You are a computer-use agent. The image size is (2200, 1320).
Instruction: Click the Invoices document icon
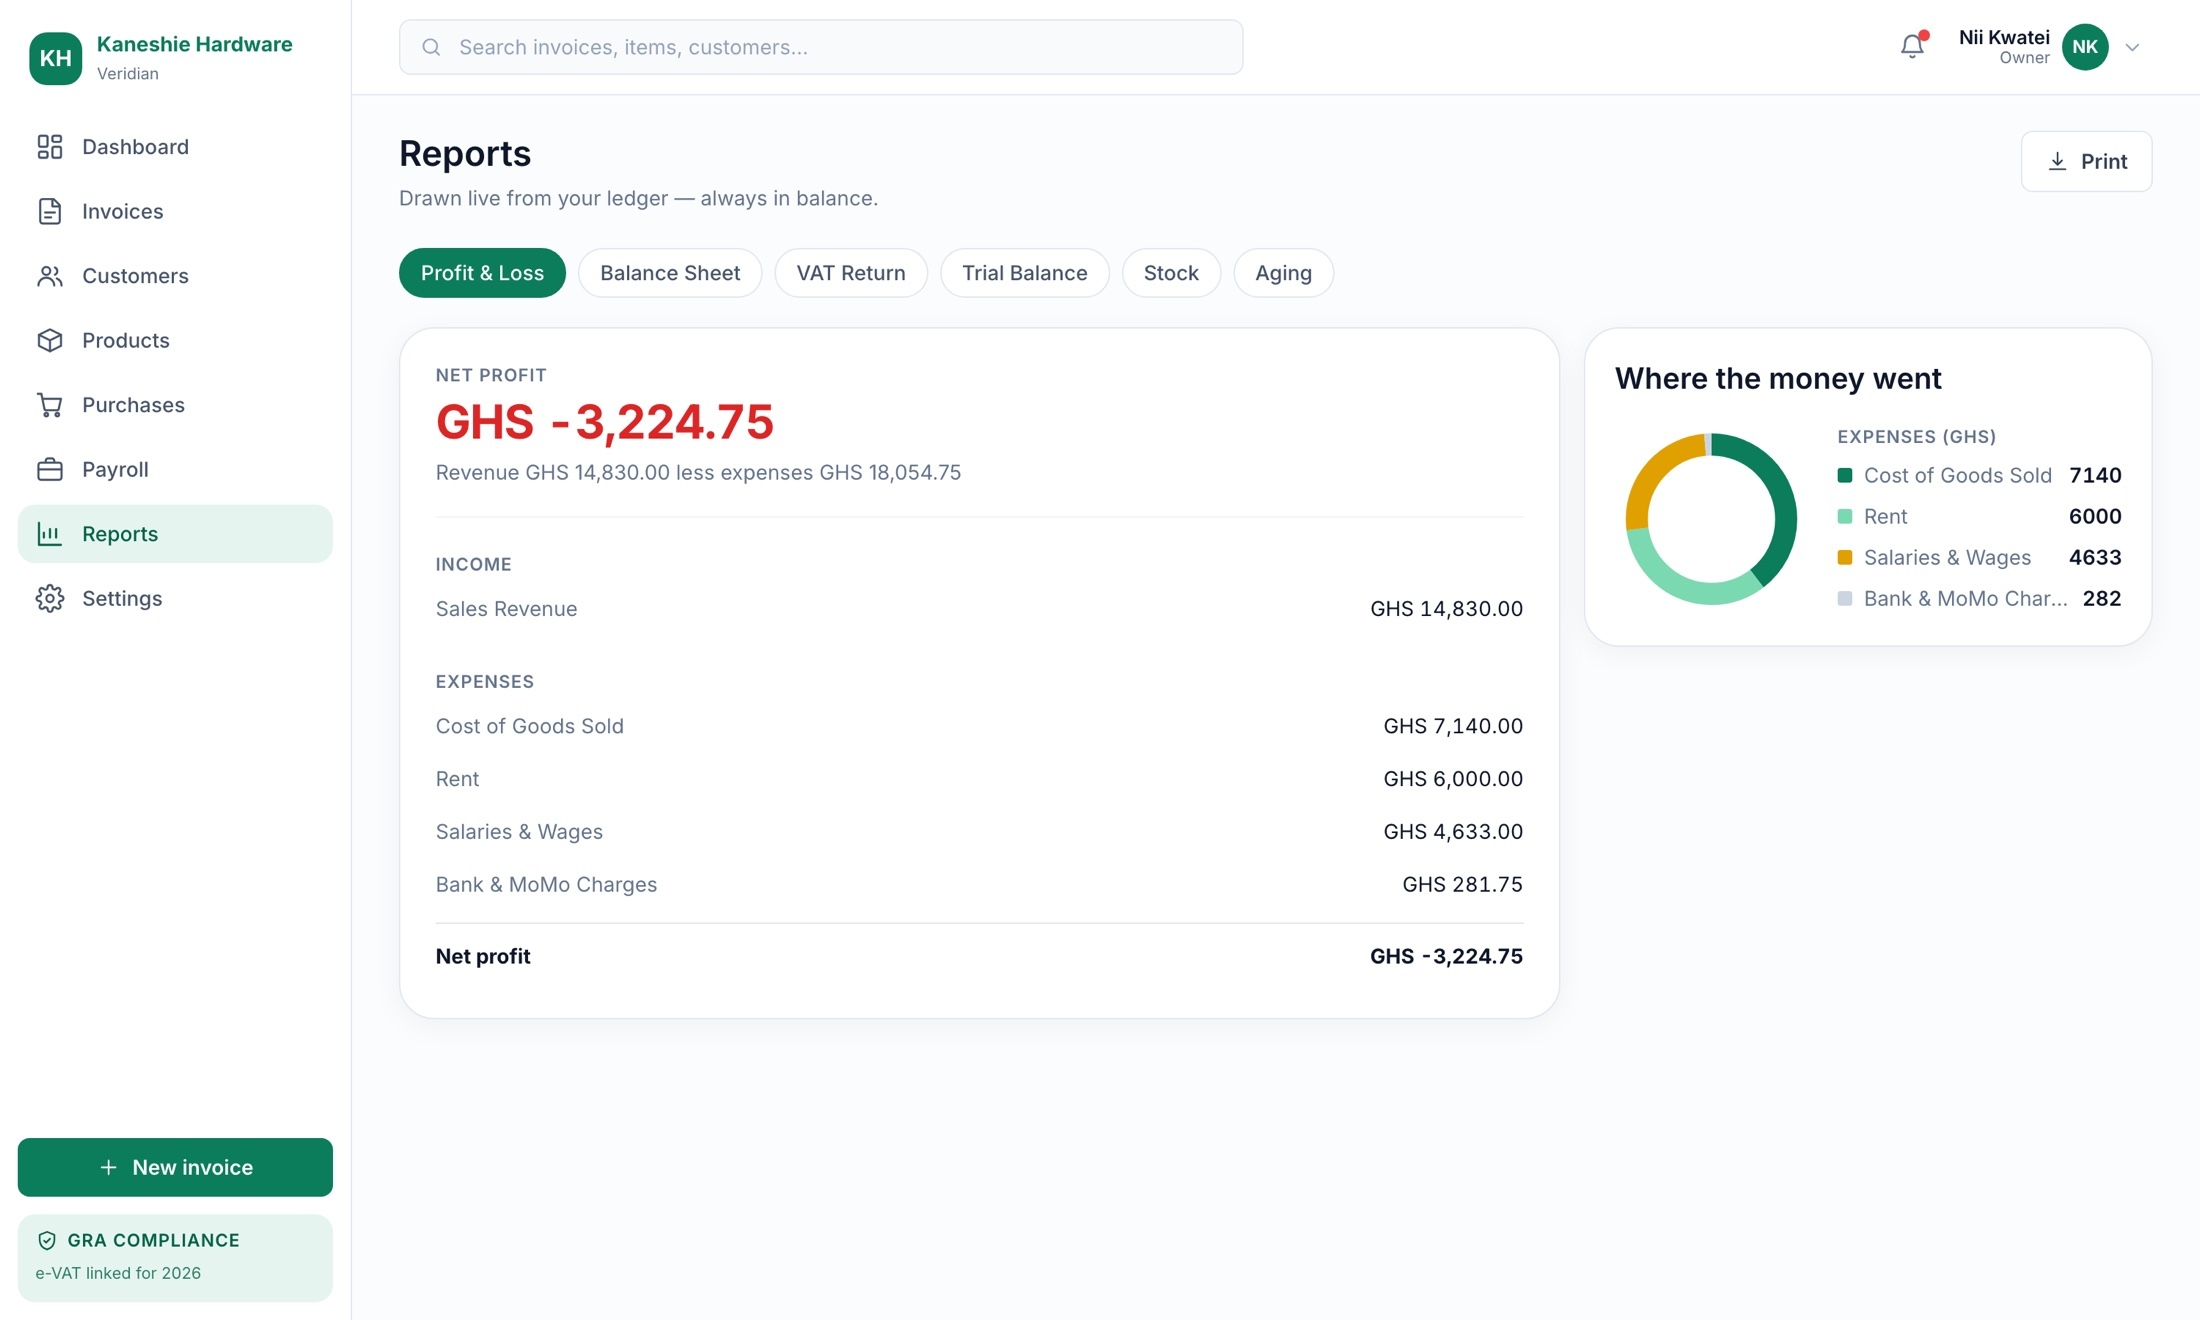pos(49,211)
